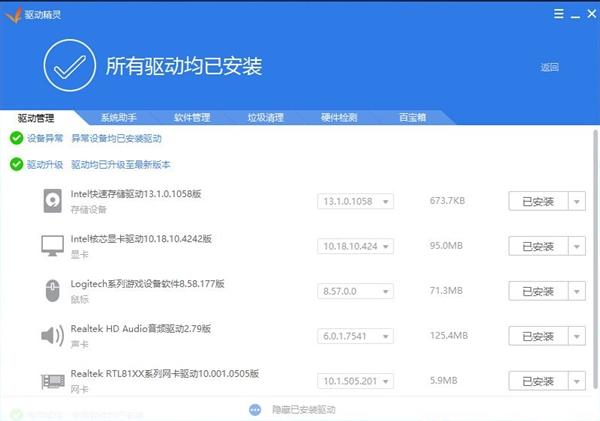Click the mouse icon for Logitech software
Screen dimensions: 600x421
[x=52, y=291]
